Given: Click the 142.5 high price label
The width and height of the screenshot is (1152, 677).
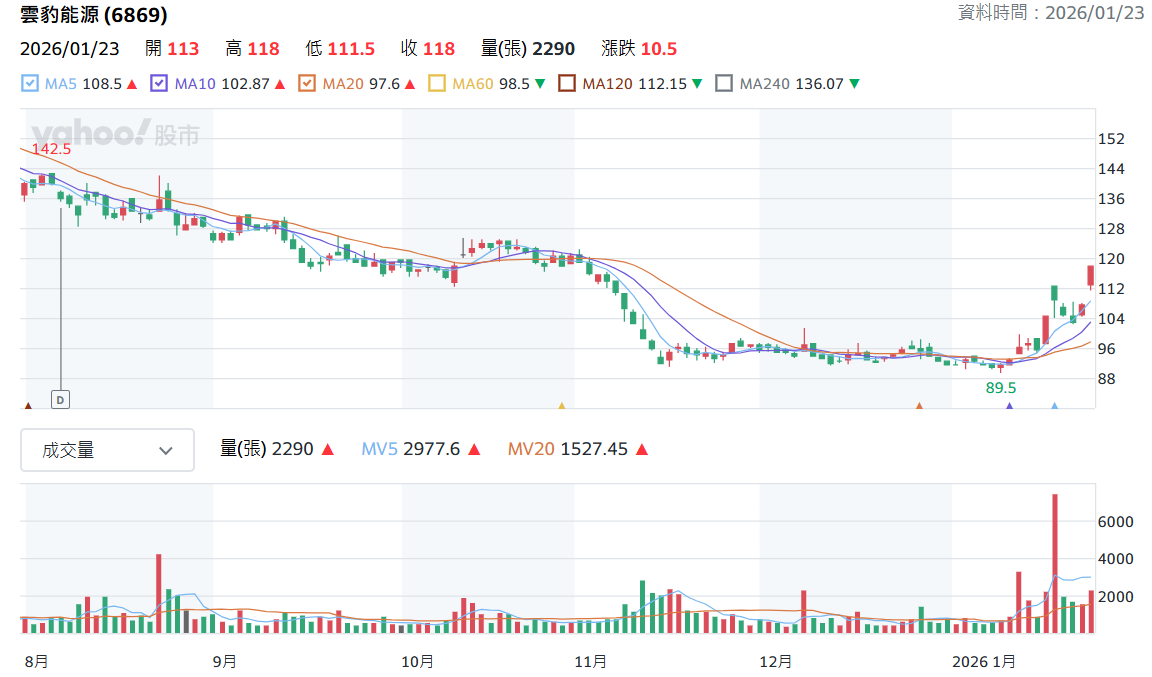Looking at the screenshot, I should coord(51,149).
